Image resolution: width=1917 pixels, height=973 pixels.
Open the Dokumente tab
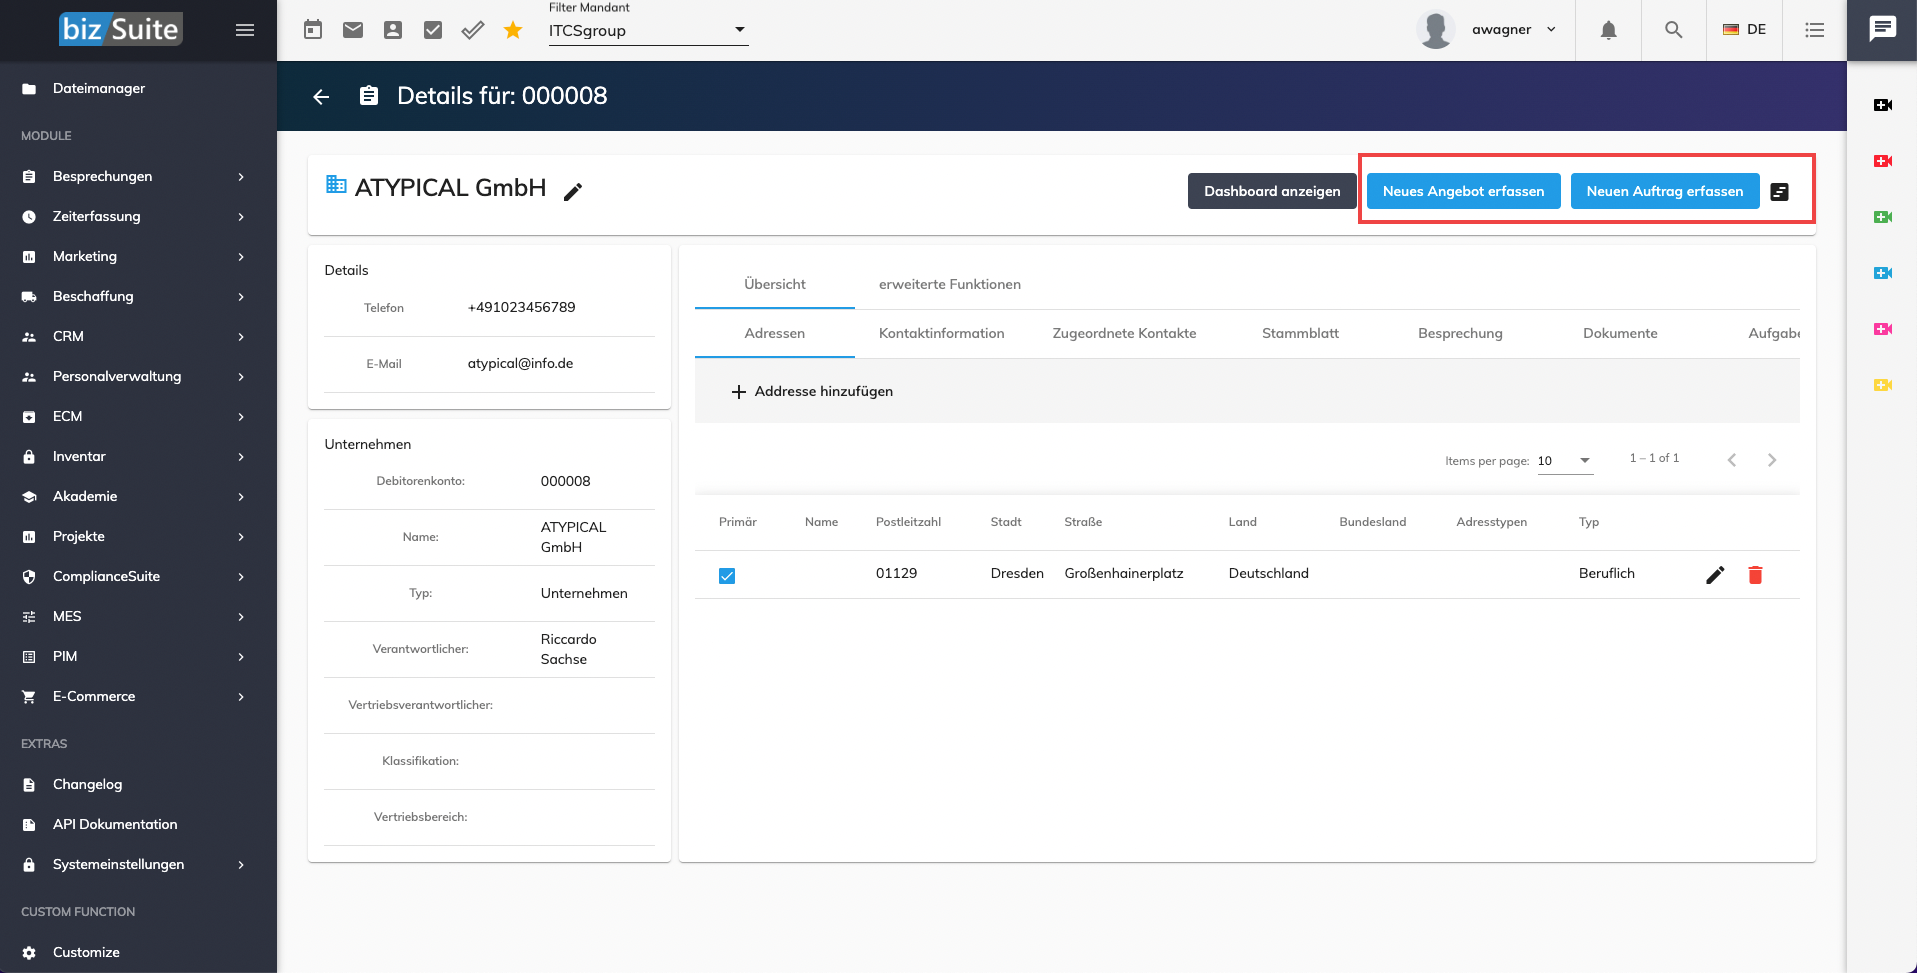(x=1620, y=333)
